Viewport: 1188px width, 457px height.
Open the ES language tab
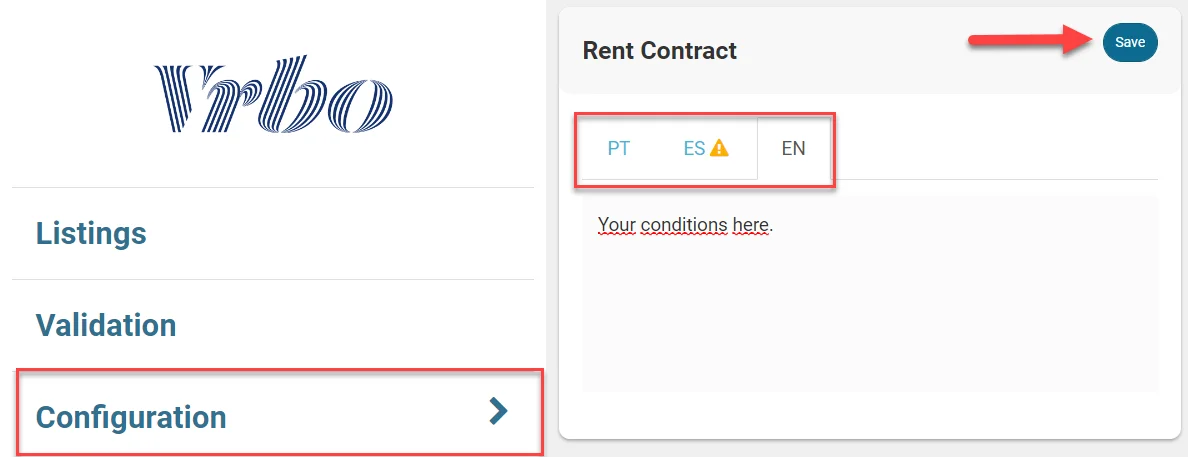695,149
